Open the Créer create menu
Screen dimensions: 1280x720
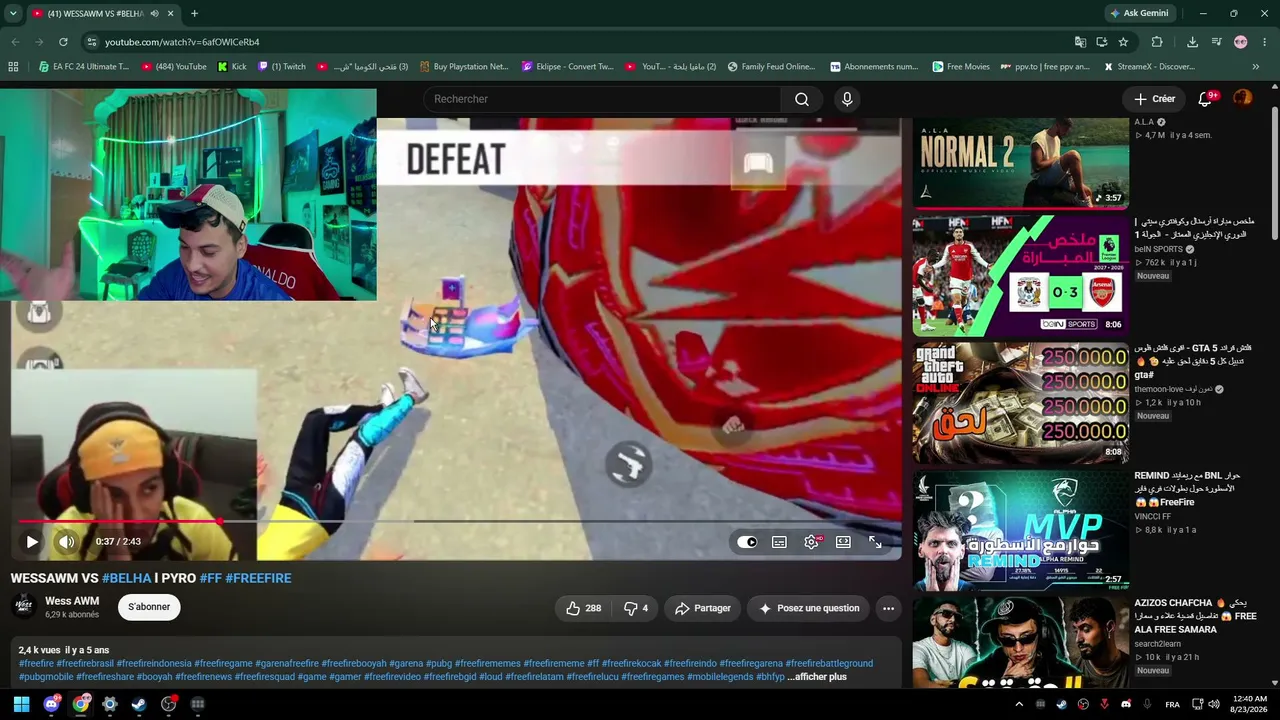[x=1154, y=99]
